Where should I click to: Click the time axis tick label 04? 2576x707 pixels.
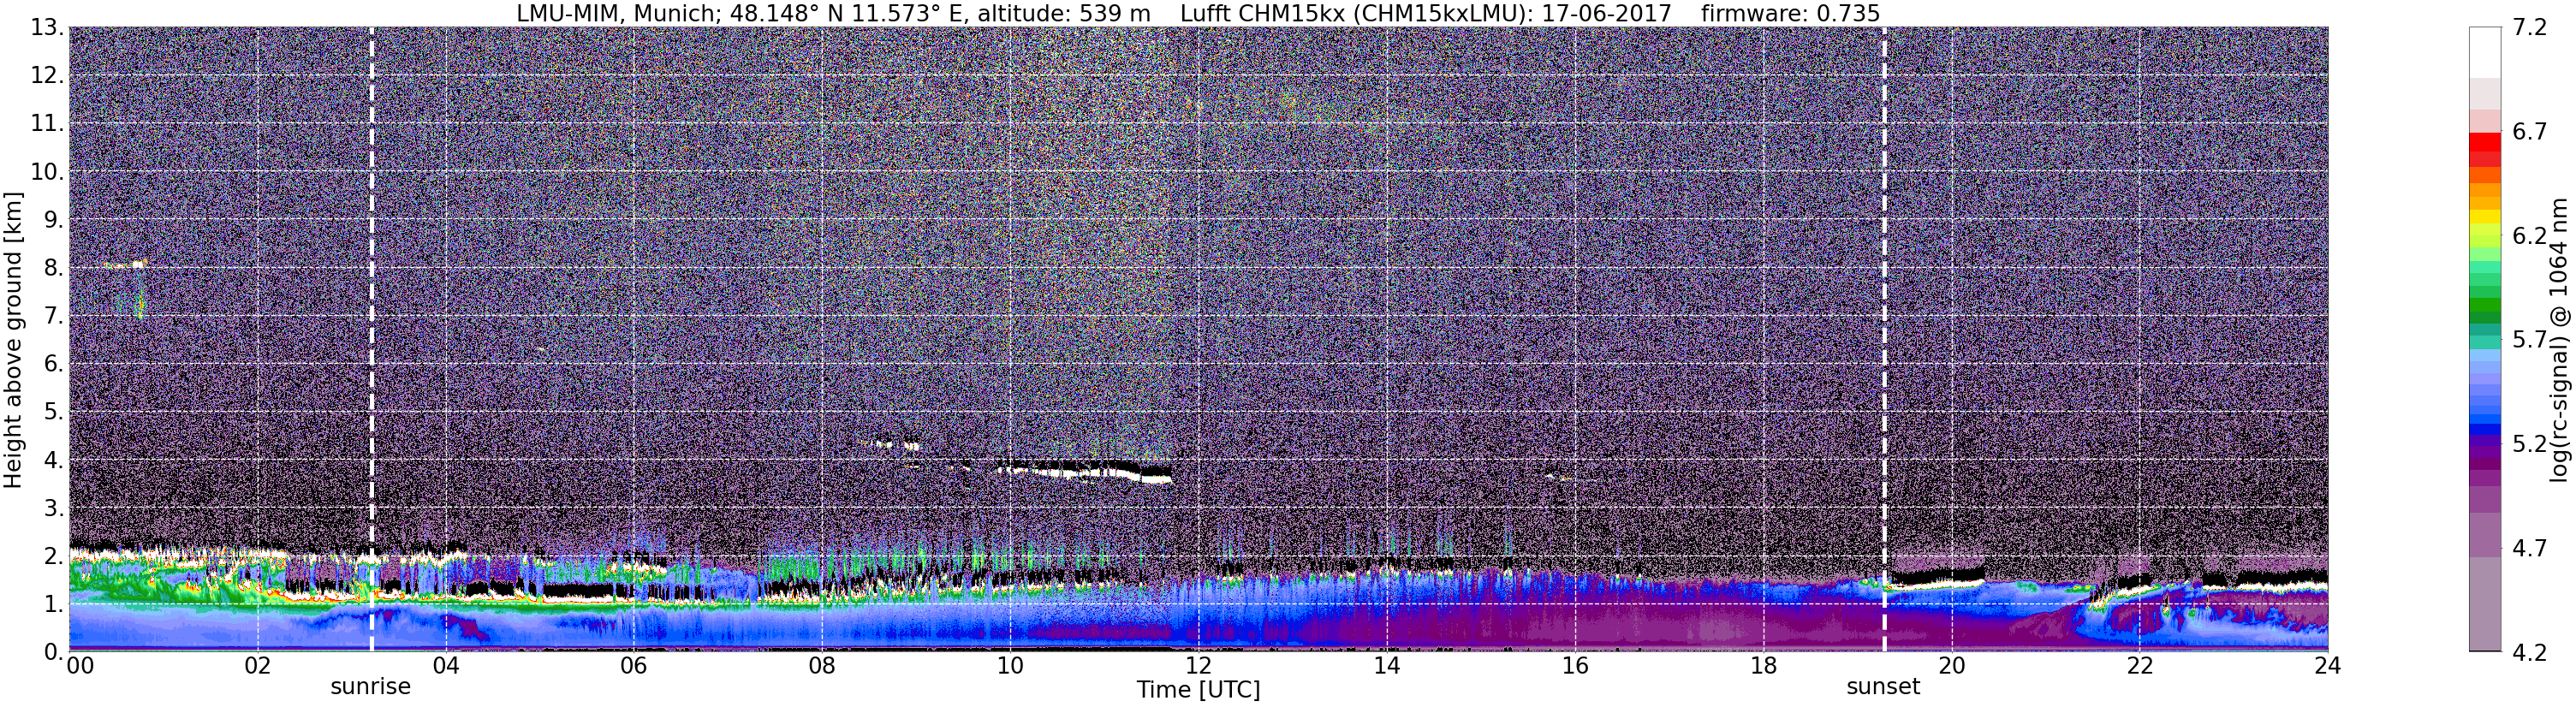(x=445, y=666)
